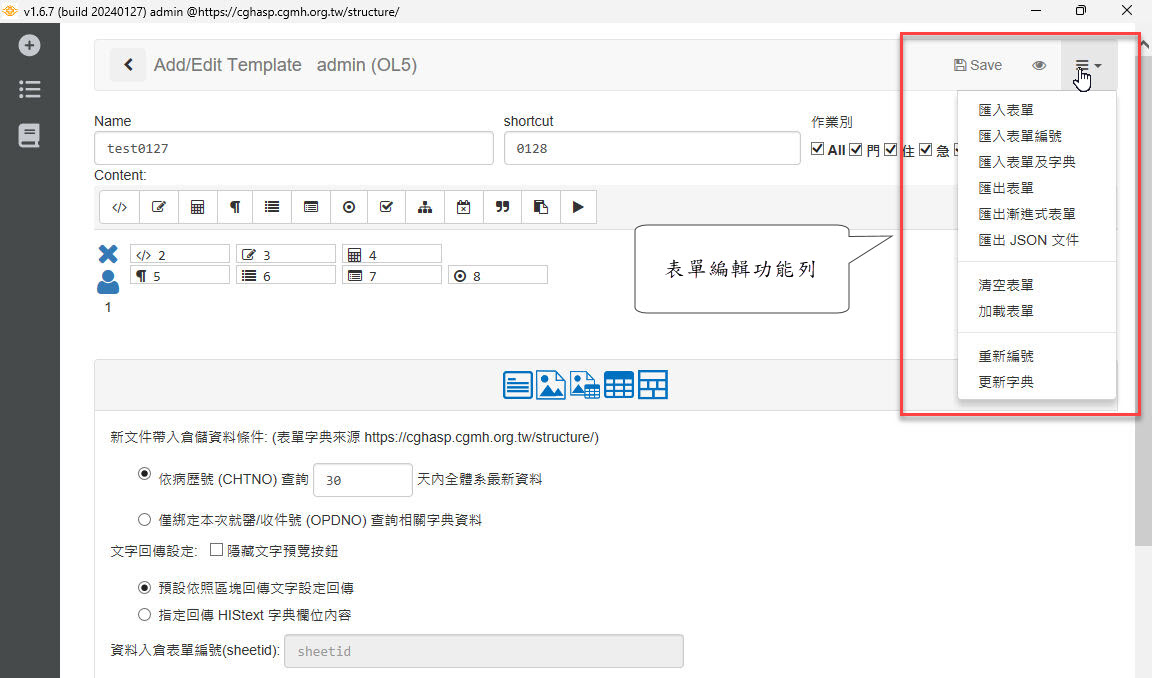1152x678 pixels.
Task: Click the sitemap hierarchy toolbar icon
Action: (425, 207)
